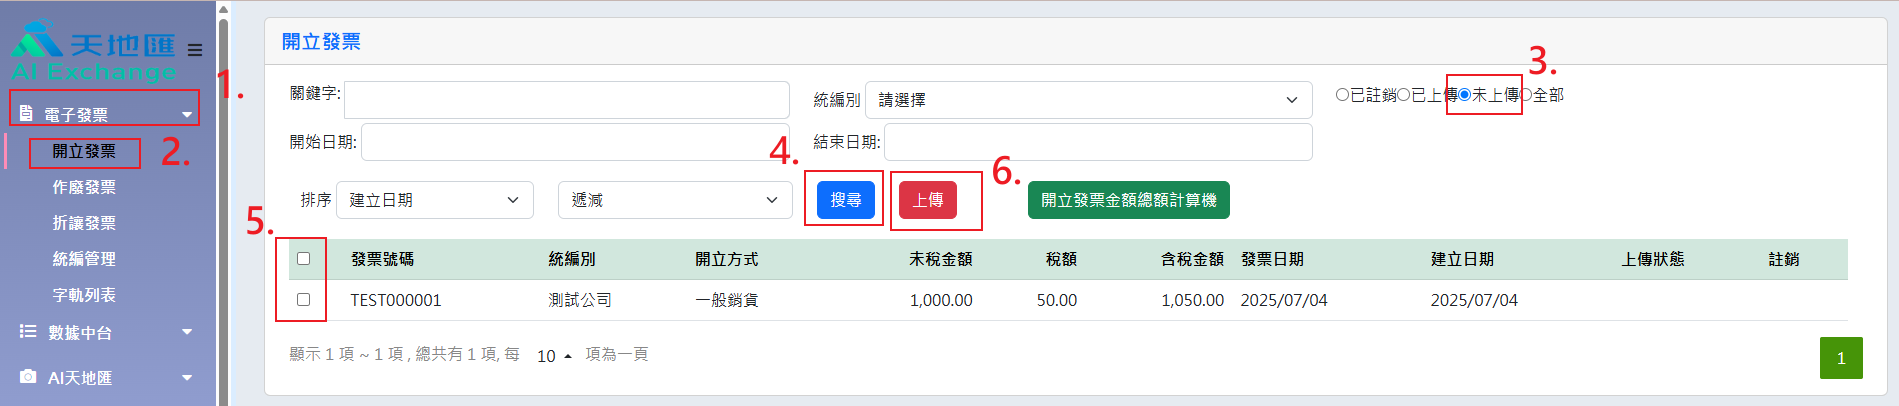
Task: Go to 折讓發票 in the sidebar
Action: click(84, 223)
